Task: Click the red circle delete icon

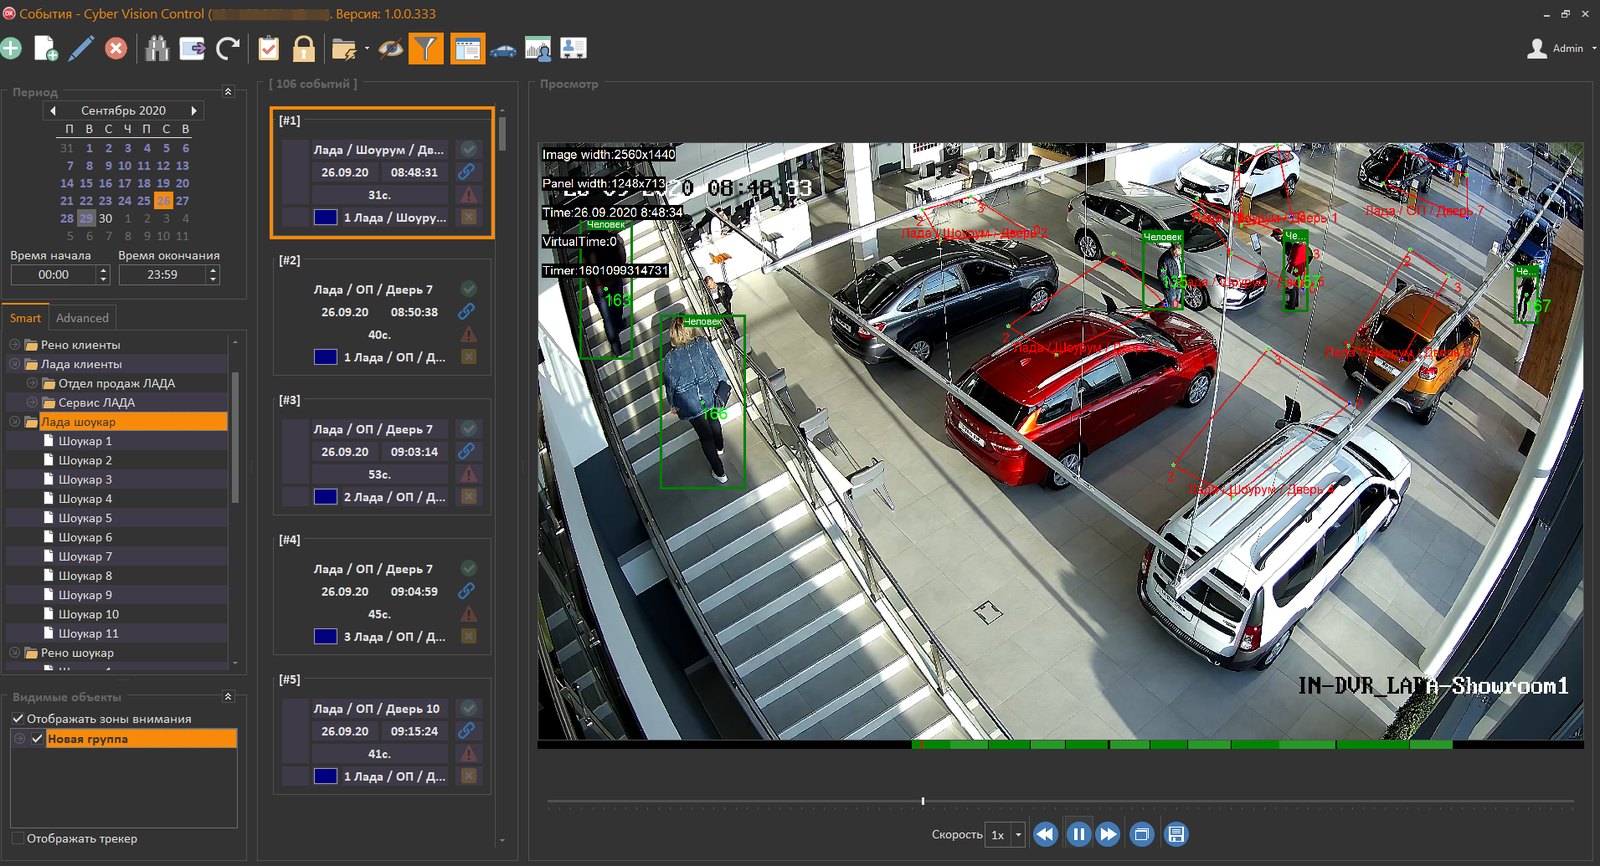Action: (x=116, y=48)
